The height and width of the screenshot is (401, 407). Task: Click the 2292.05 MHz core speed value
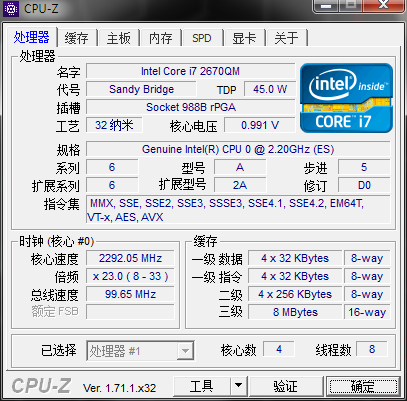pyautogui.click(x=130, y=258)
